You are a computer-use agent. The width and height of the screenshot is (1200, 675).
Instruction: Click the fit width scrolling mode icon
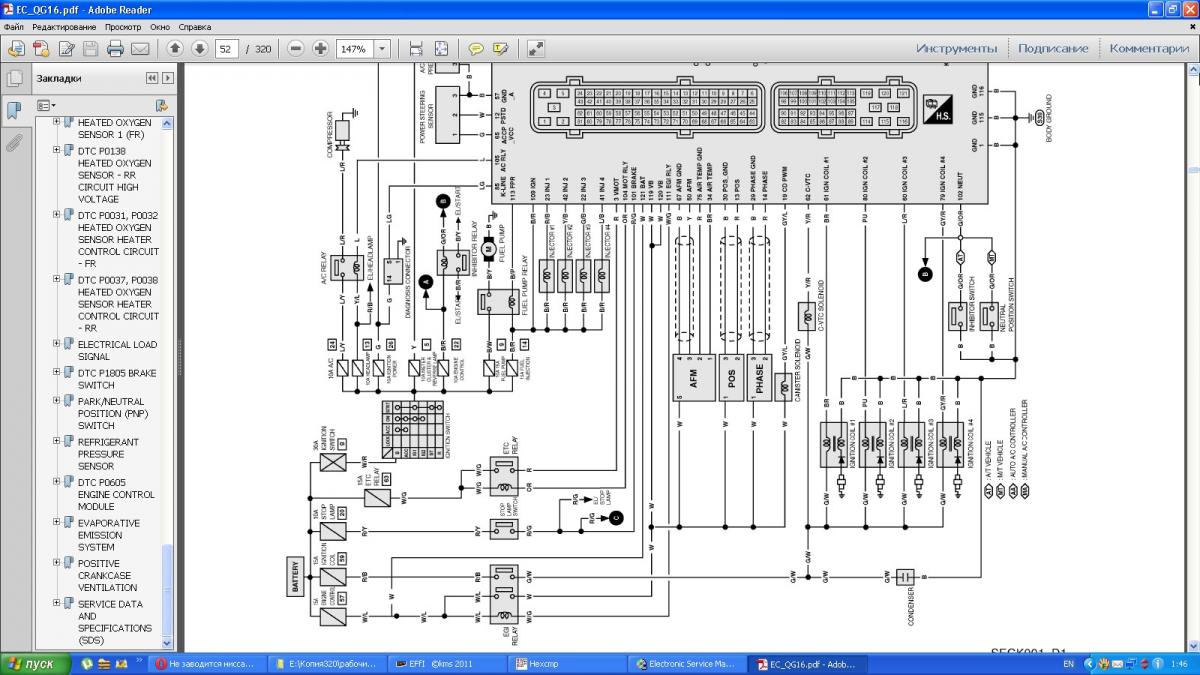pos(416,48)
